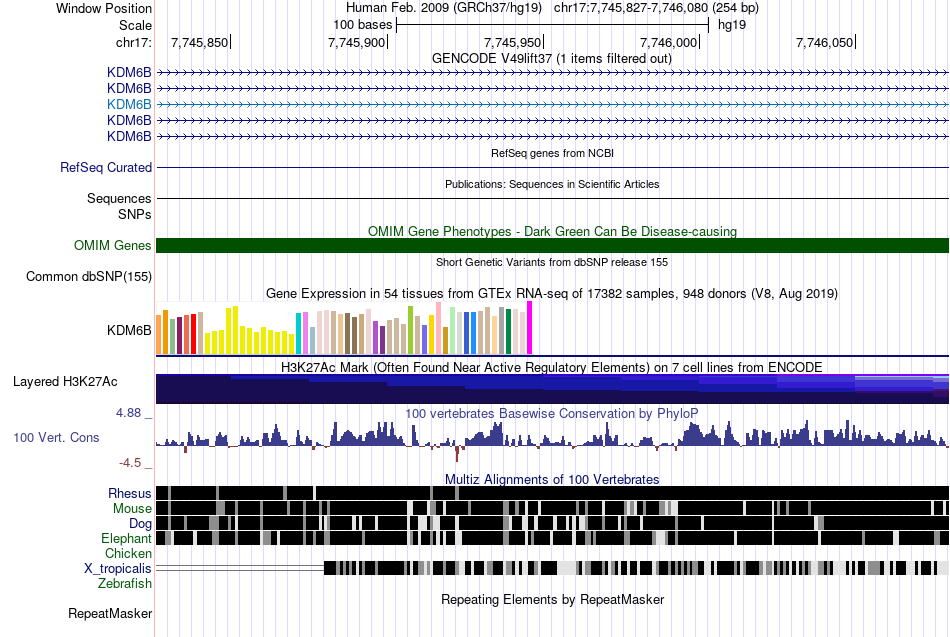
Task: Click the bottommost KDM6B GENCODE transcript label
Action: pos(129,136)
